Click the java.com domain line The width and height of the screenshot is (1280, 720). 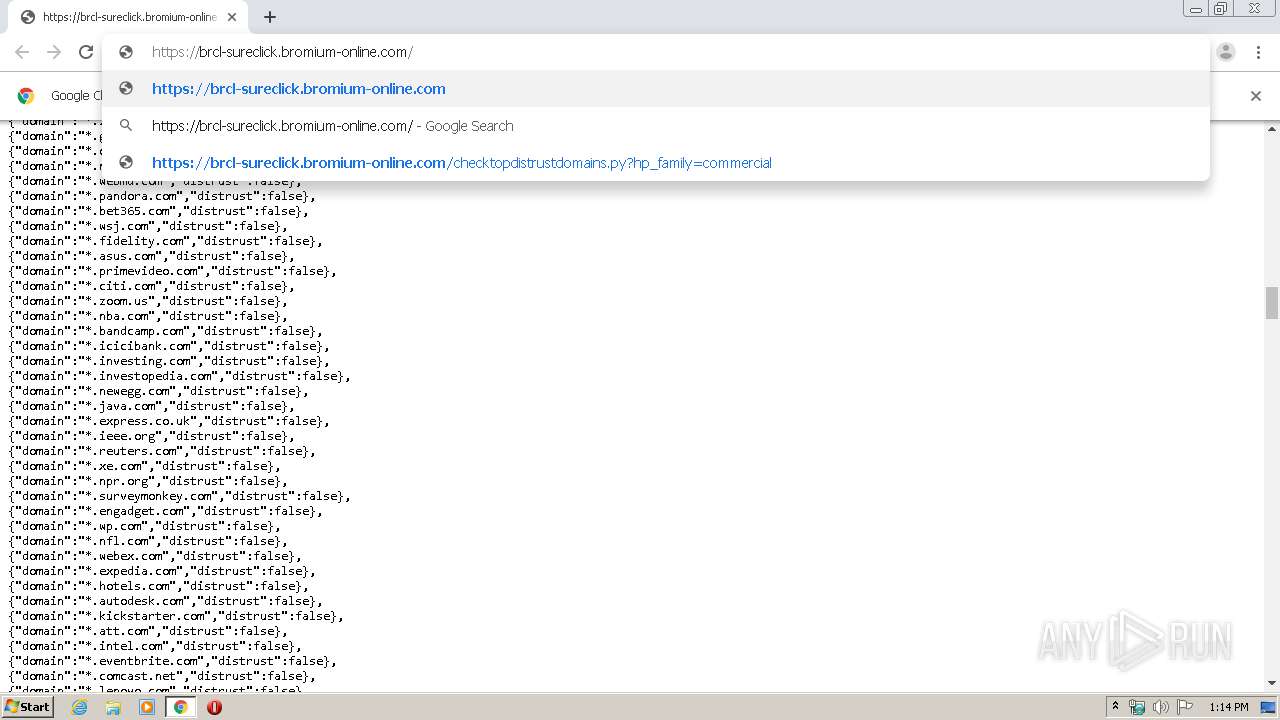click(151, 406)
